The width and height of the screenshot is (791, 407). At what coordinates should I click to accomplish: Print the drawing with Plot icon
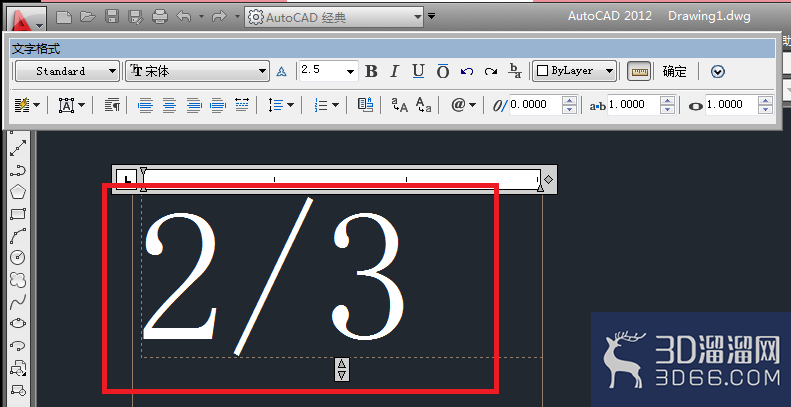point(160,17)
